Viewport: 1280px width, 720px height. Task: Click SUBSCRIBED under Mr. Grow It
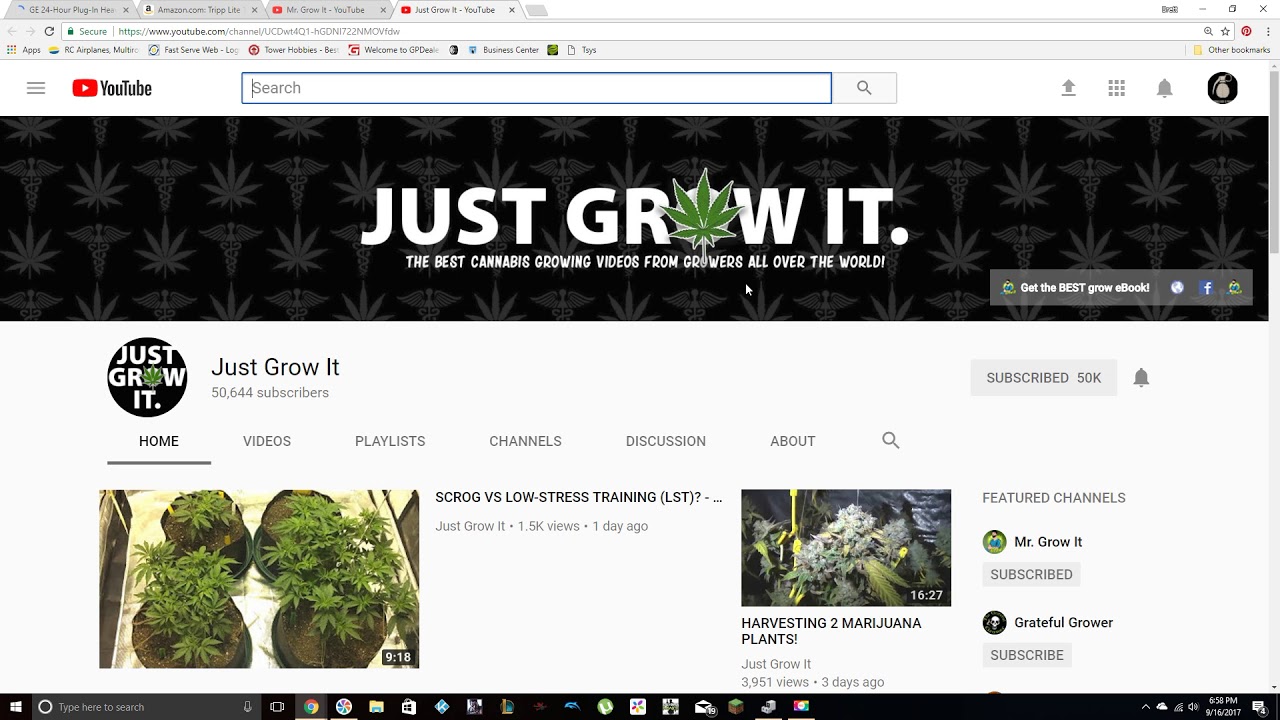[x=1031, y=574]
